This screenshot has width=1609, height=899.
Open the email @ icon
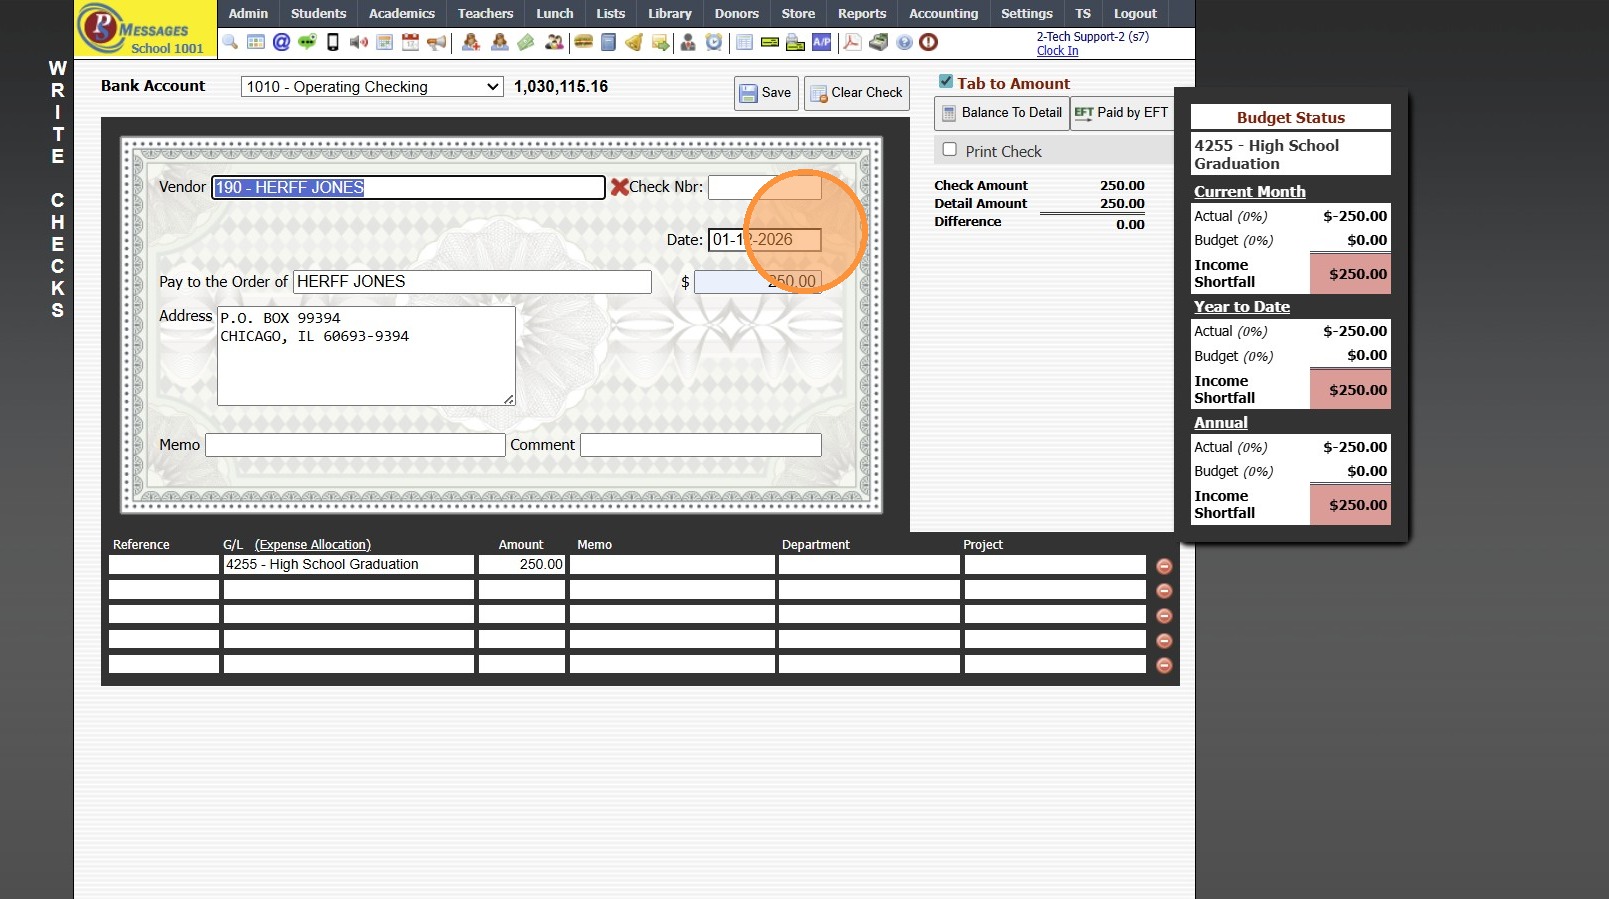281,42
